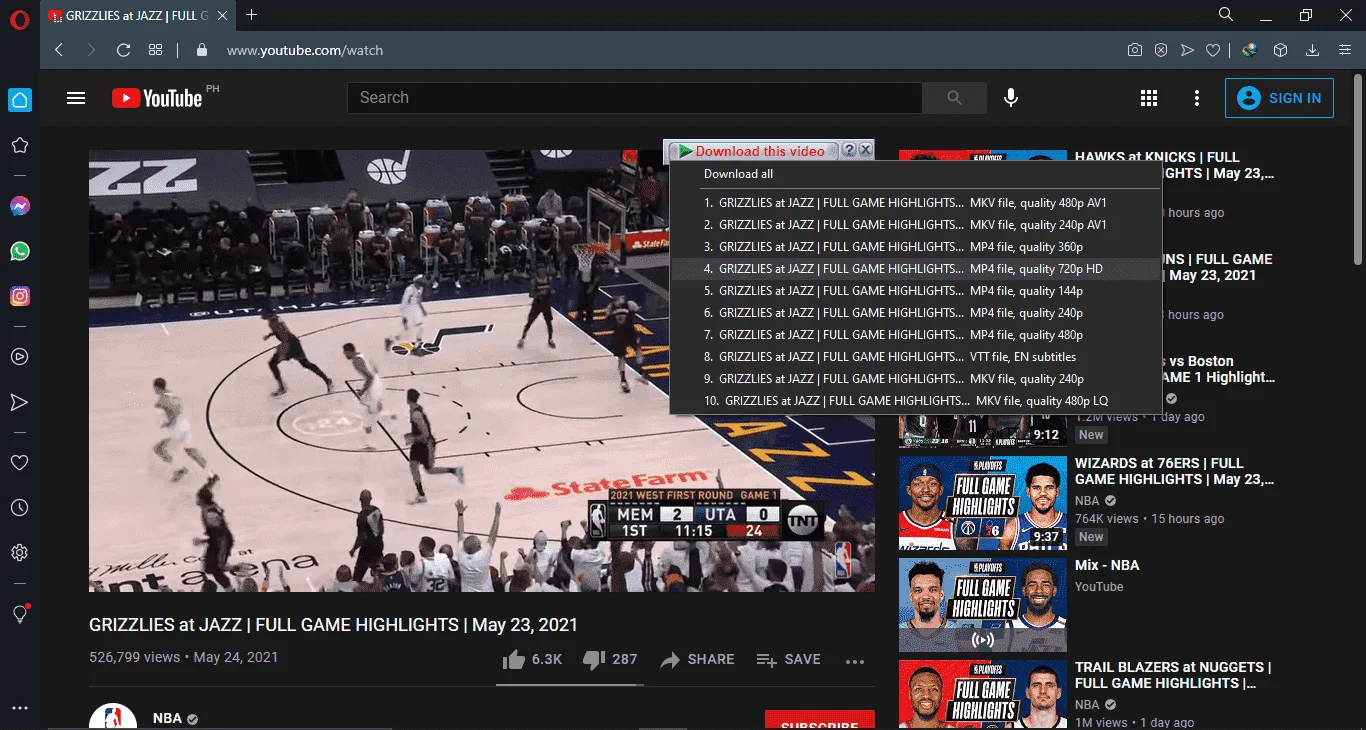Open the Mix - NBA playlist thumbnail
The height and width of the screenshot is (730, 1366).
983,605
